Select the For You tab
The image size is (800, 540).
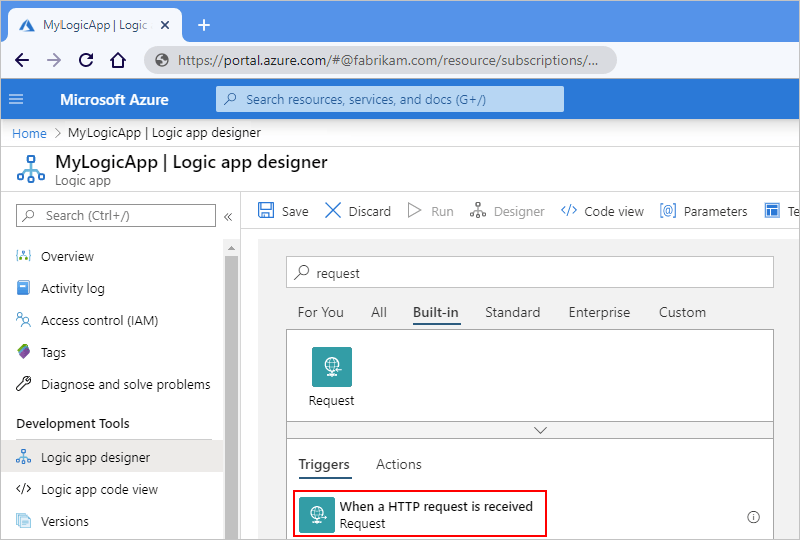tap(320, 312)
